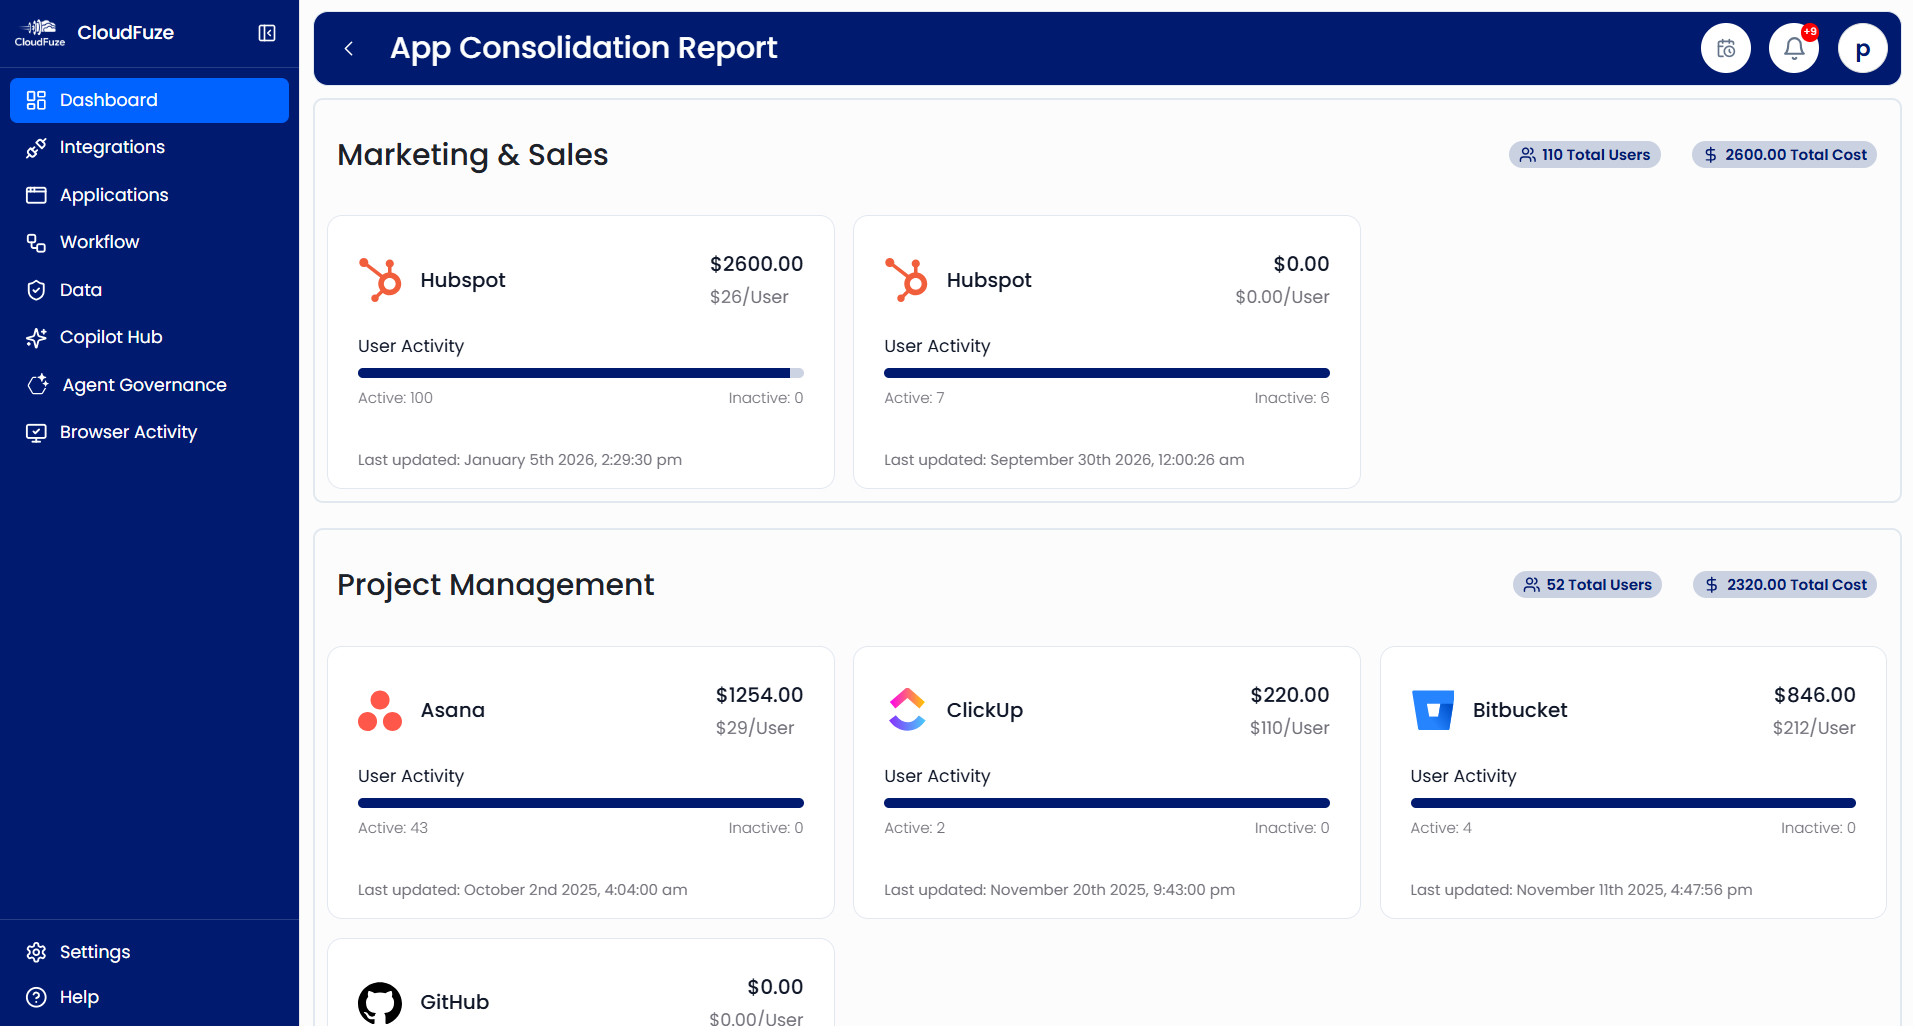Image resolution: width=1913 pixels, height=1026 pixels.
Task: Click Asana price $1254.00
Action: 759,695
